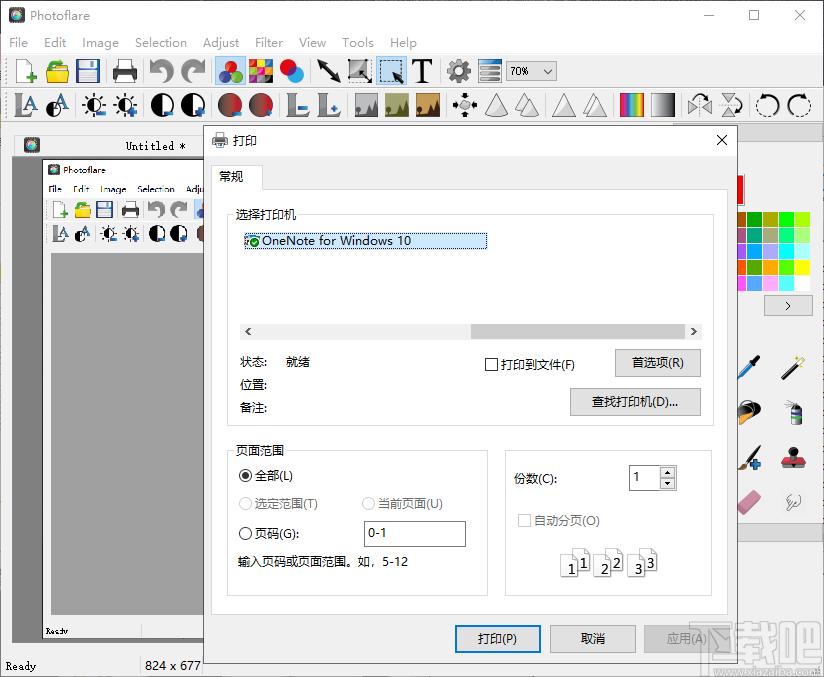824x677 pixels.
Task: Select the magic wand tool
Action: pyautogui.click(x=794, y=366)
